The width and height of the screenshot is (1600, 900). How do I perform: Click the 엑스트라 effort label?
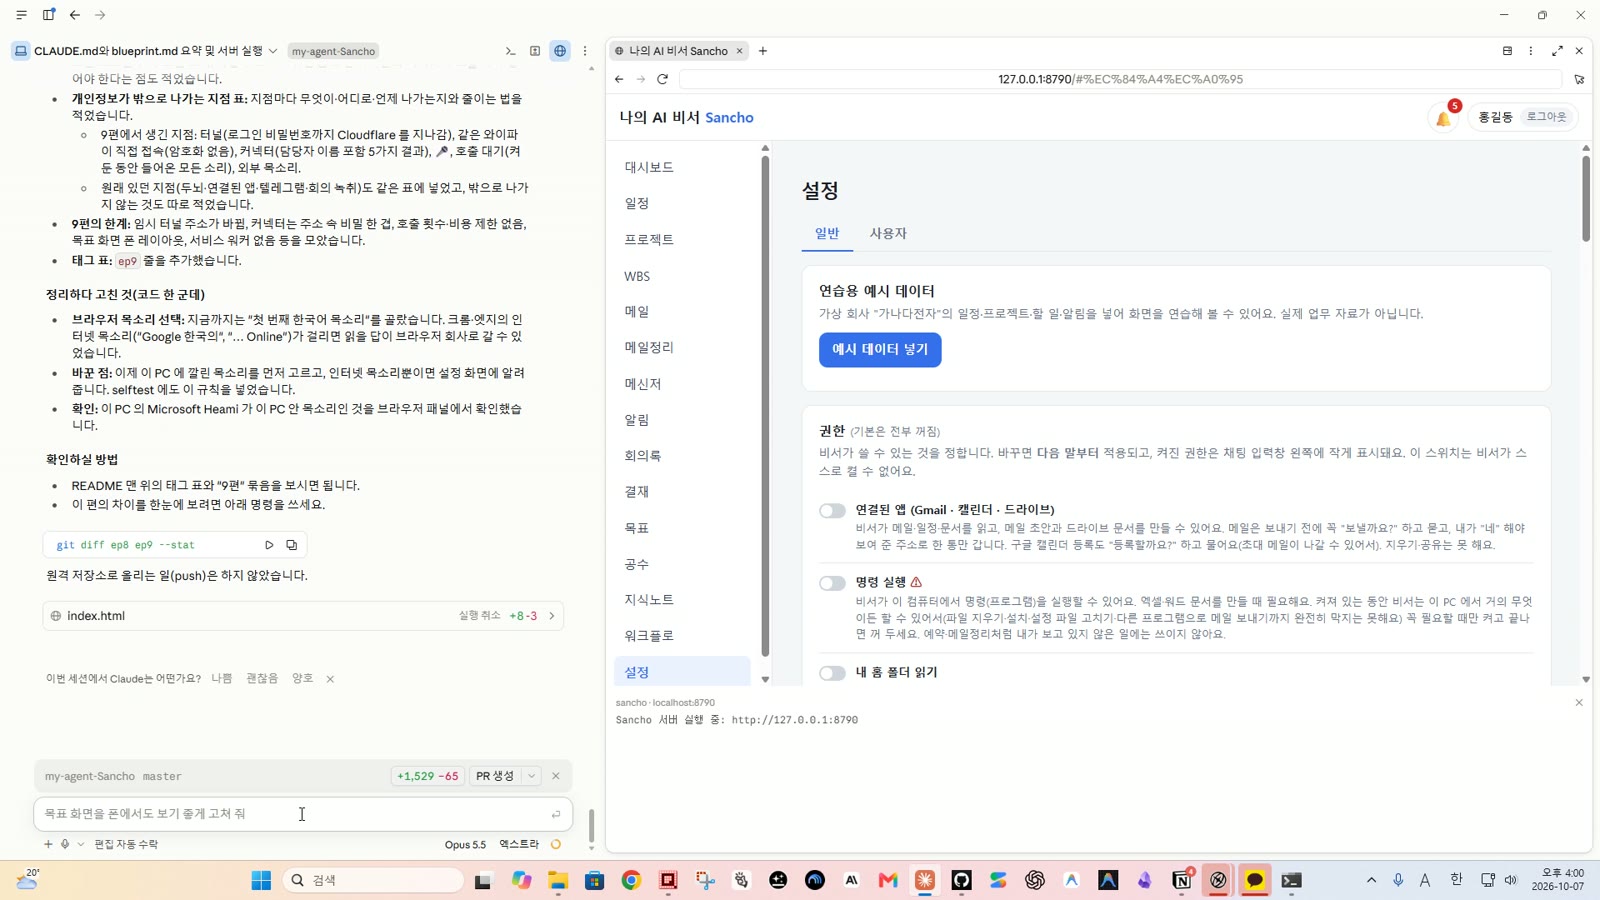[x=519, y=845]
